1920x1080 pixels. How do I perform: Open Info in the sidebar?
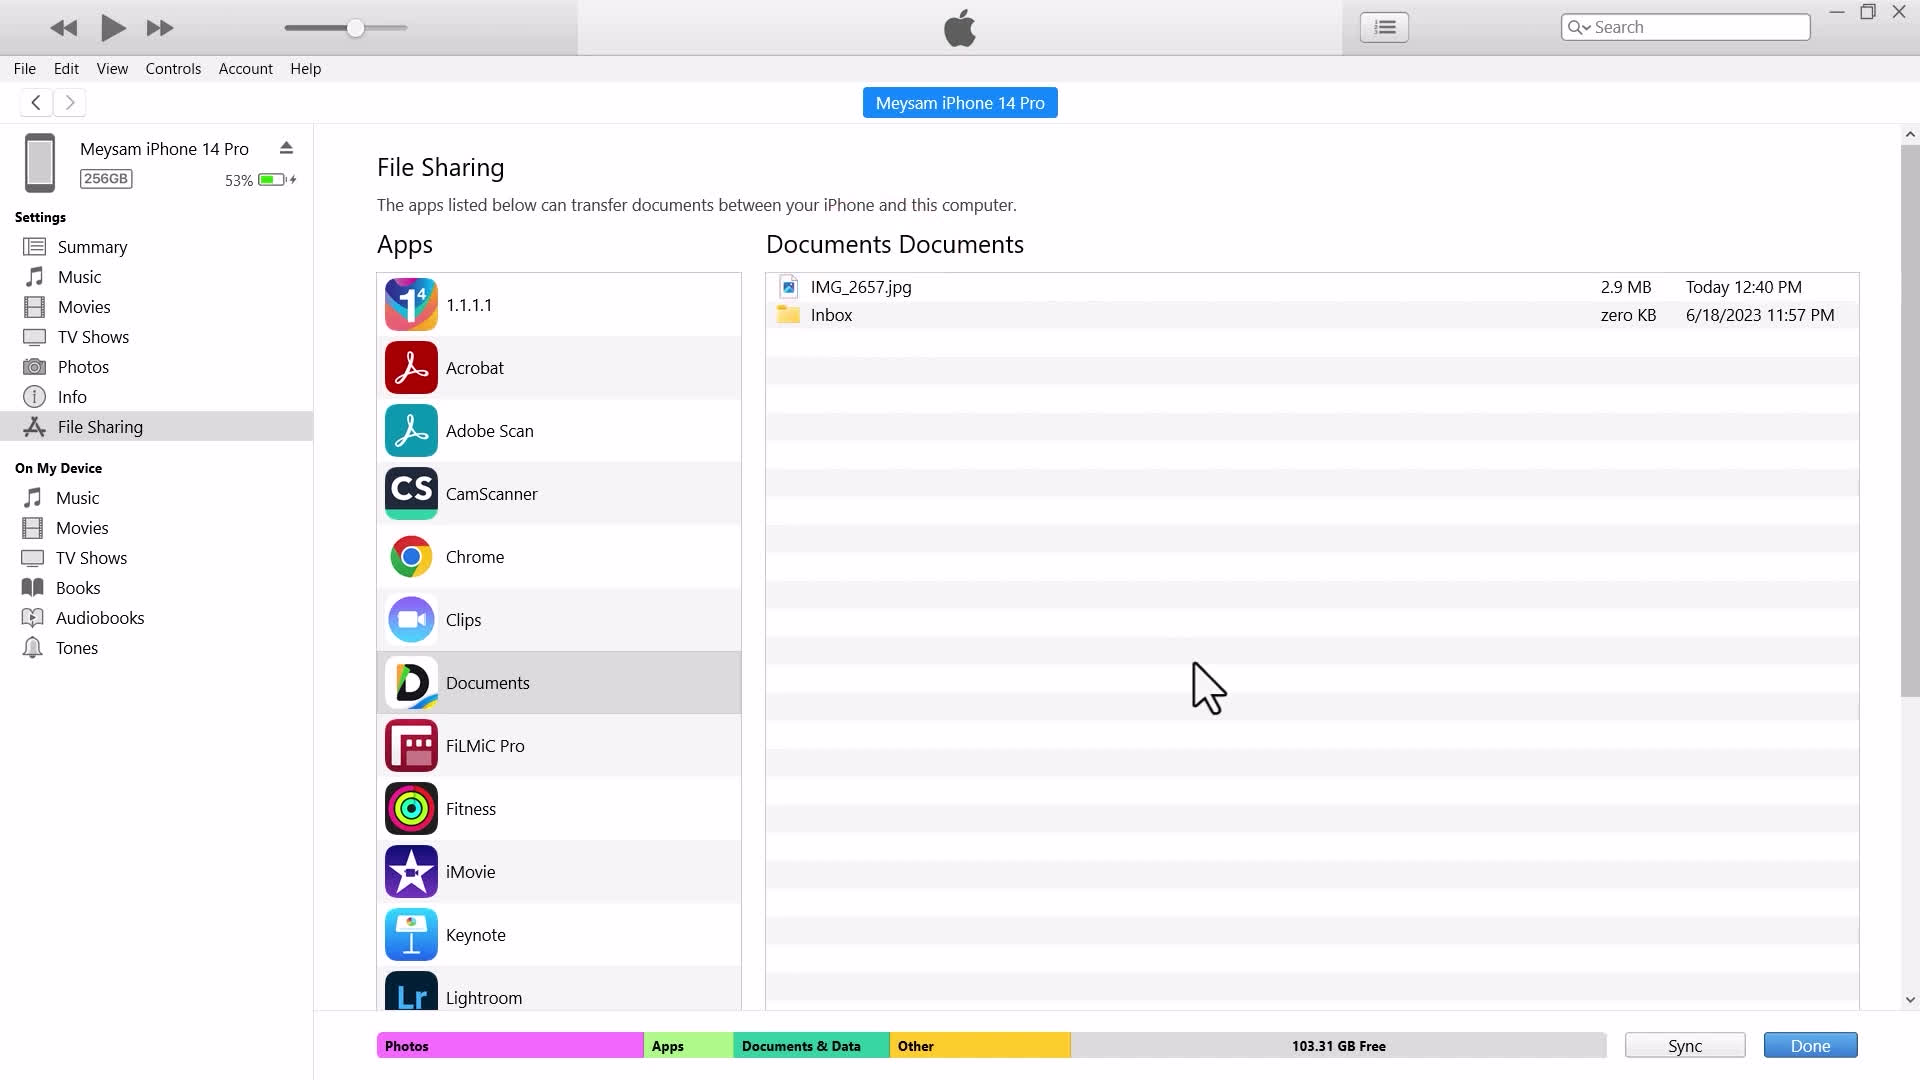click(x=156, y=397)
